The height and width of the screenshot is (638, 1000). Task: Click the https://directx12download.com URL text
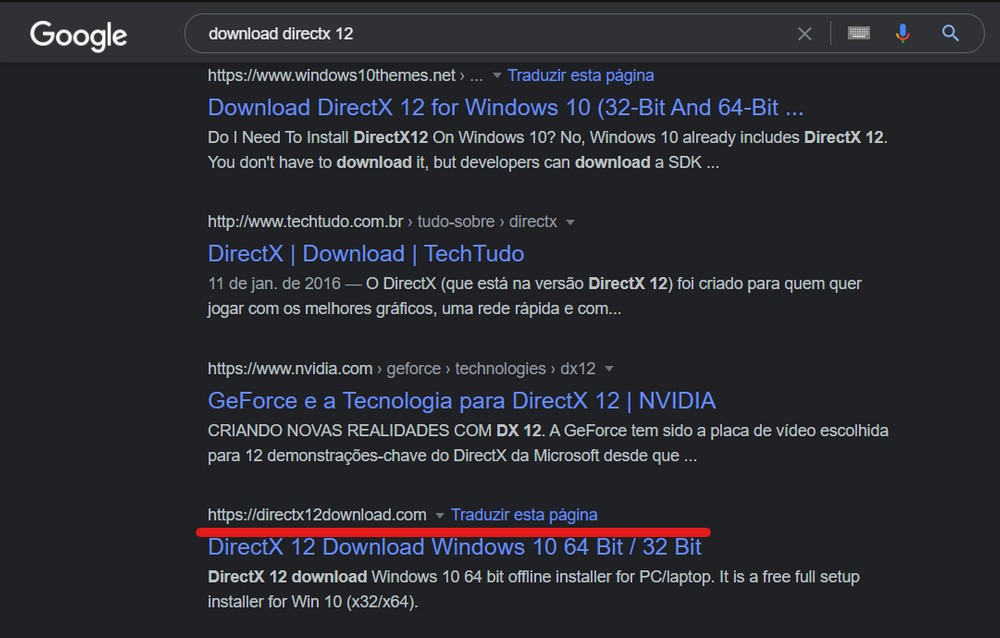317,515
